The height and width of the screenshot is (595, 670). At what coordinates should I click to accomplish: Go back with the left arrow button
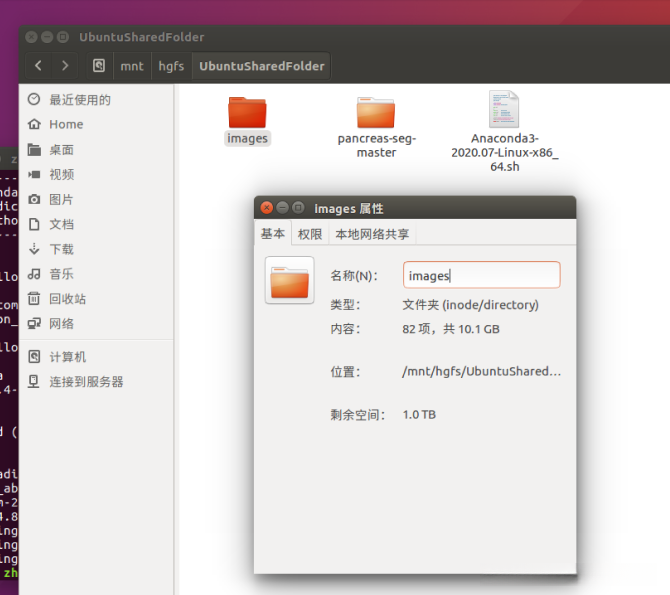[38, 66]
